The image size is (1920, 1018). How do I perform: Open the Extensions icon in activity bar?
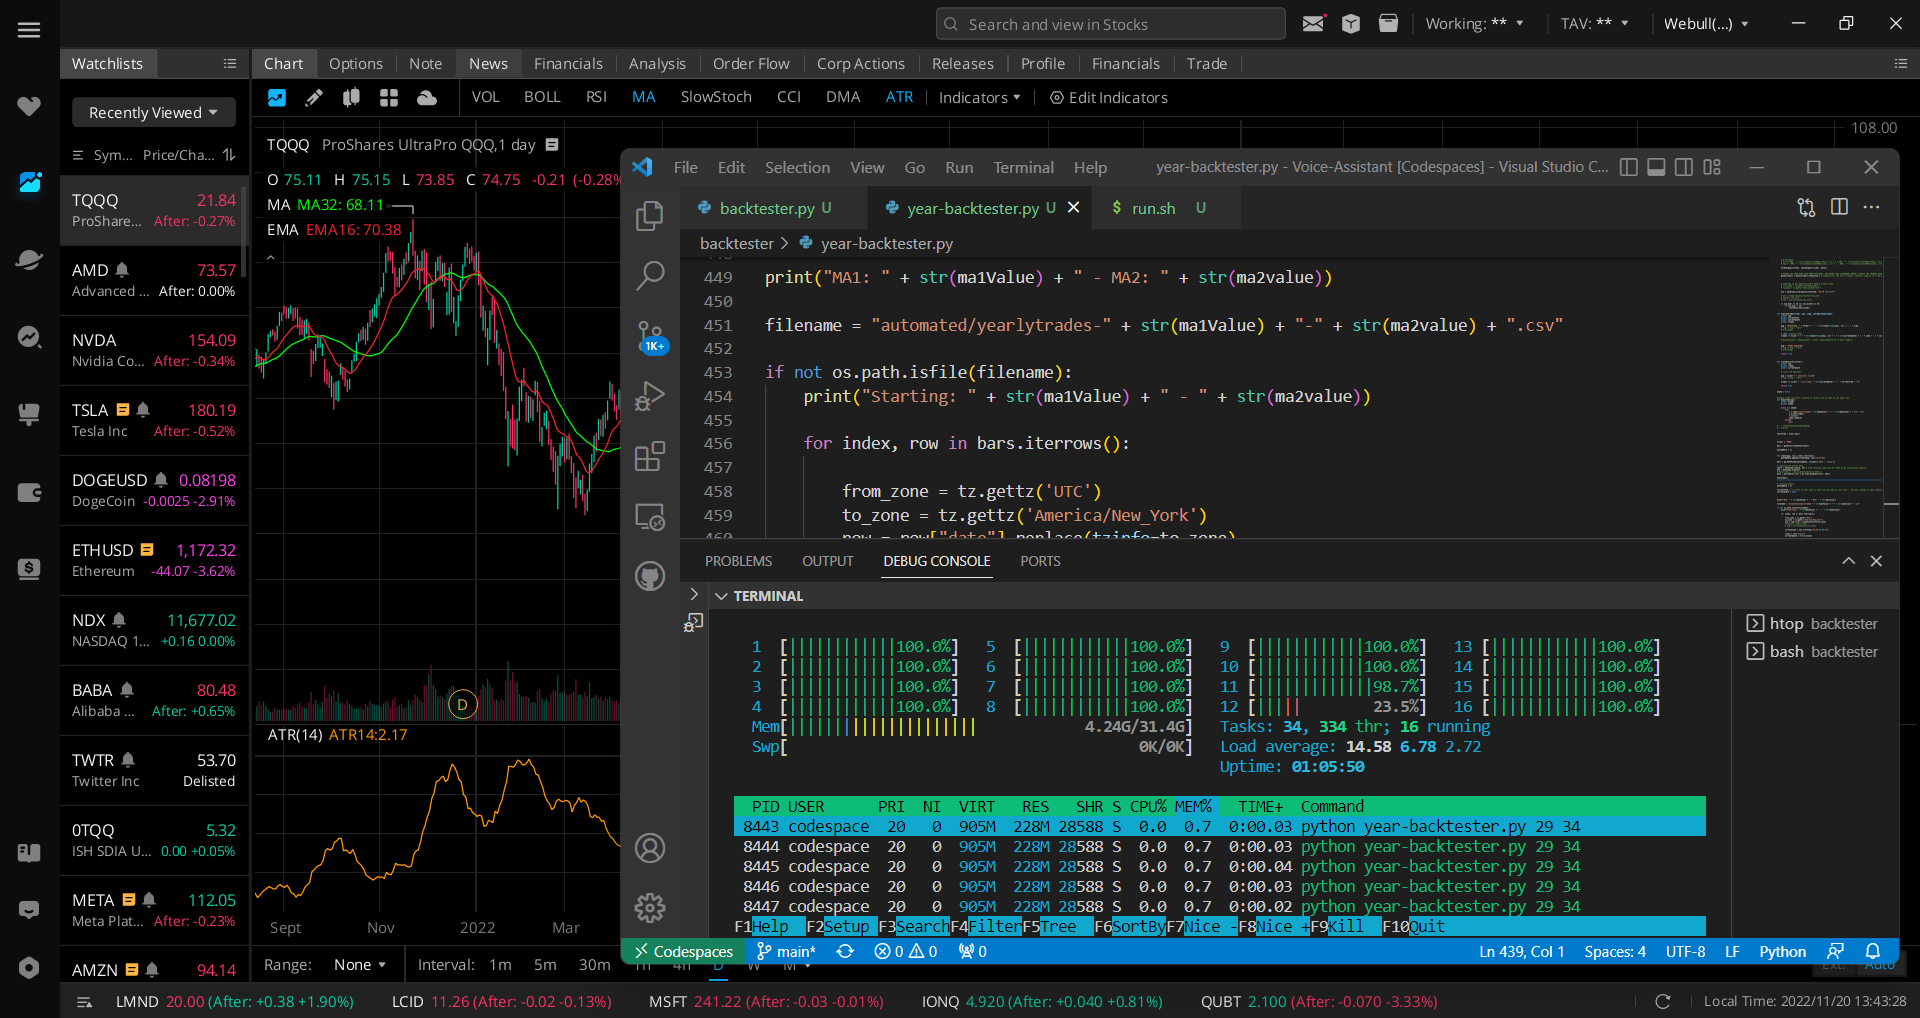click(x=650, y=456)
